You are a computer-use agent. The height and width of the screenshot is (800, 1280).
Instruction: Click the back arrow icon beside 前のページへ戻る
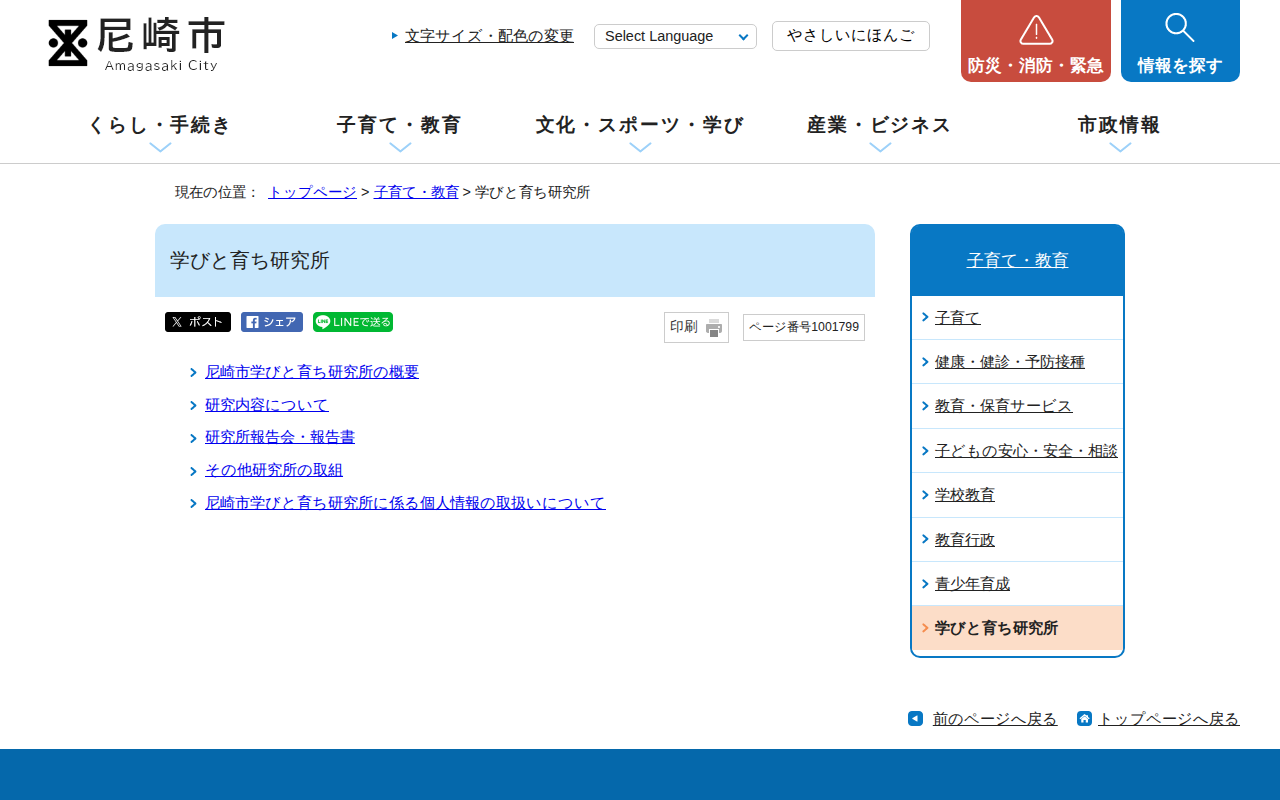pyautogui.click(x=915, y=718)
